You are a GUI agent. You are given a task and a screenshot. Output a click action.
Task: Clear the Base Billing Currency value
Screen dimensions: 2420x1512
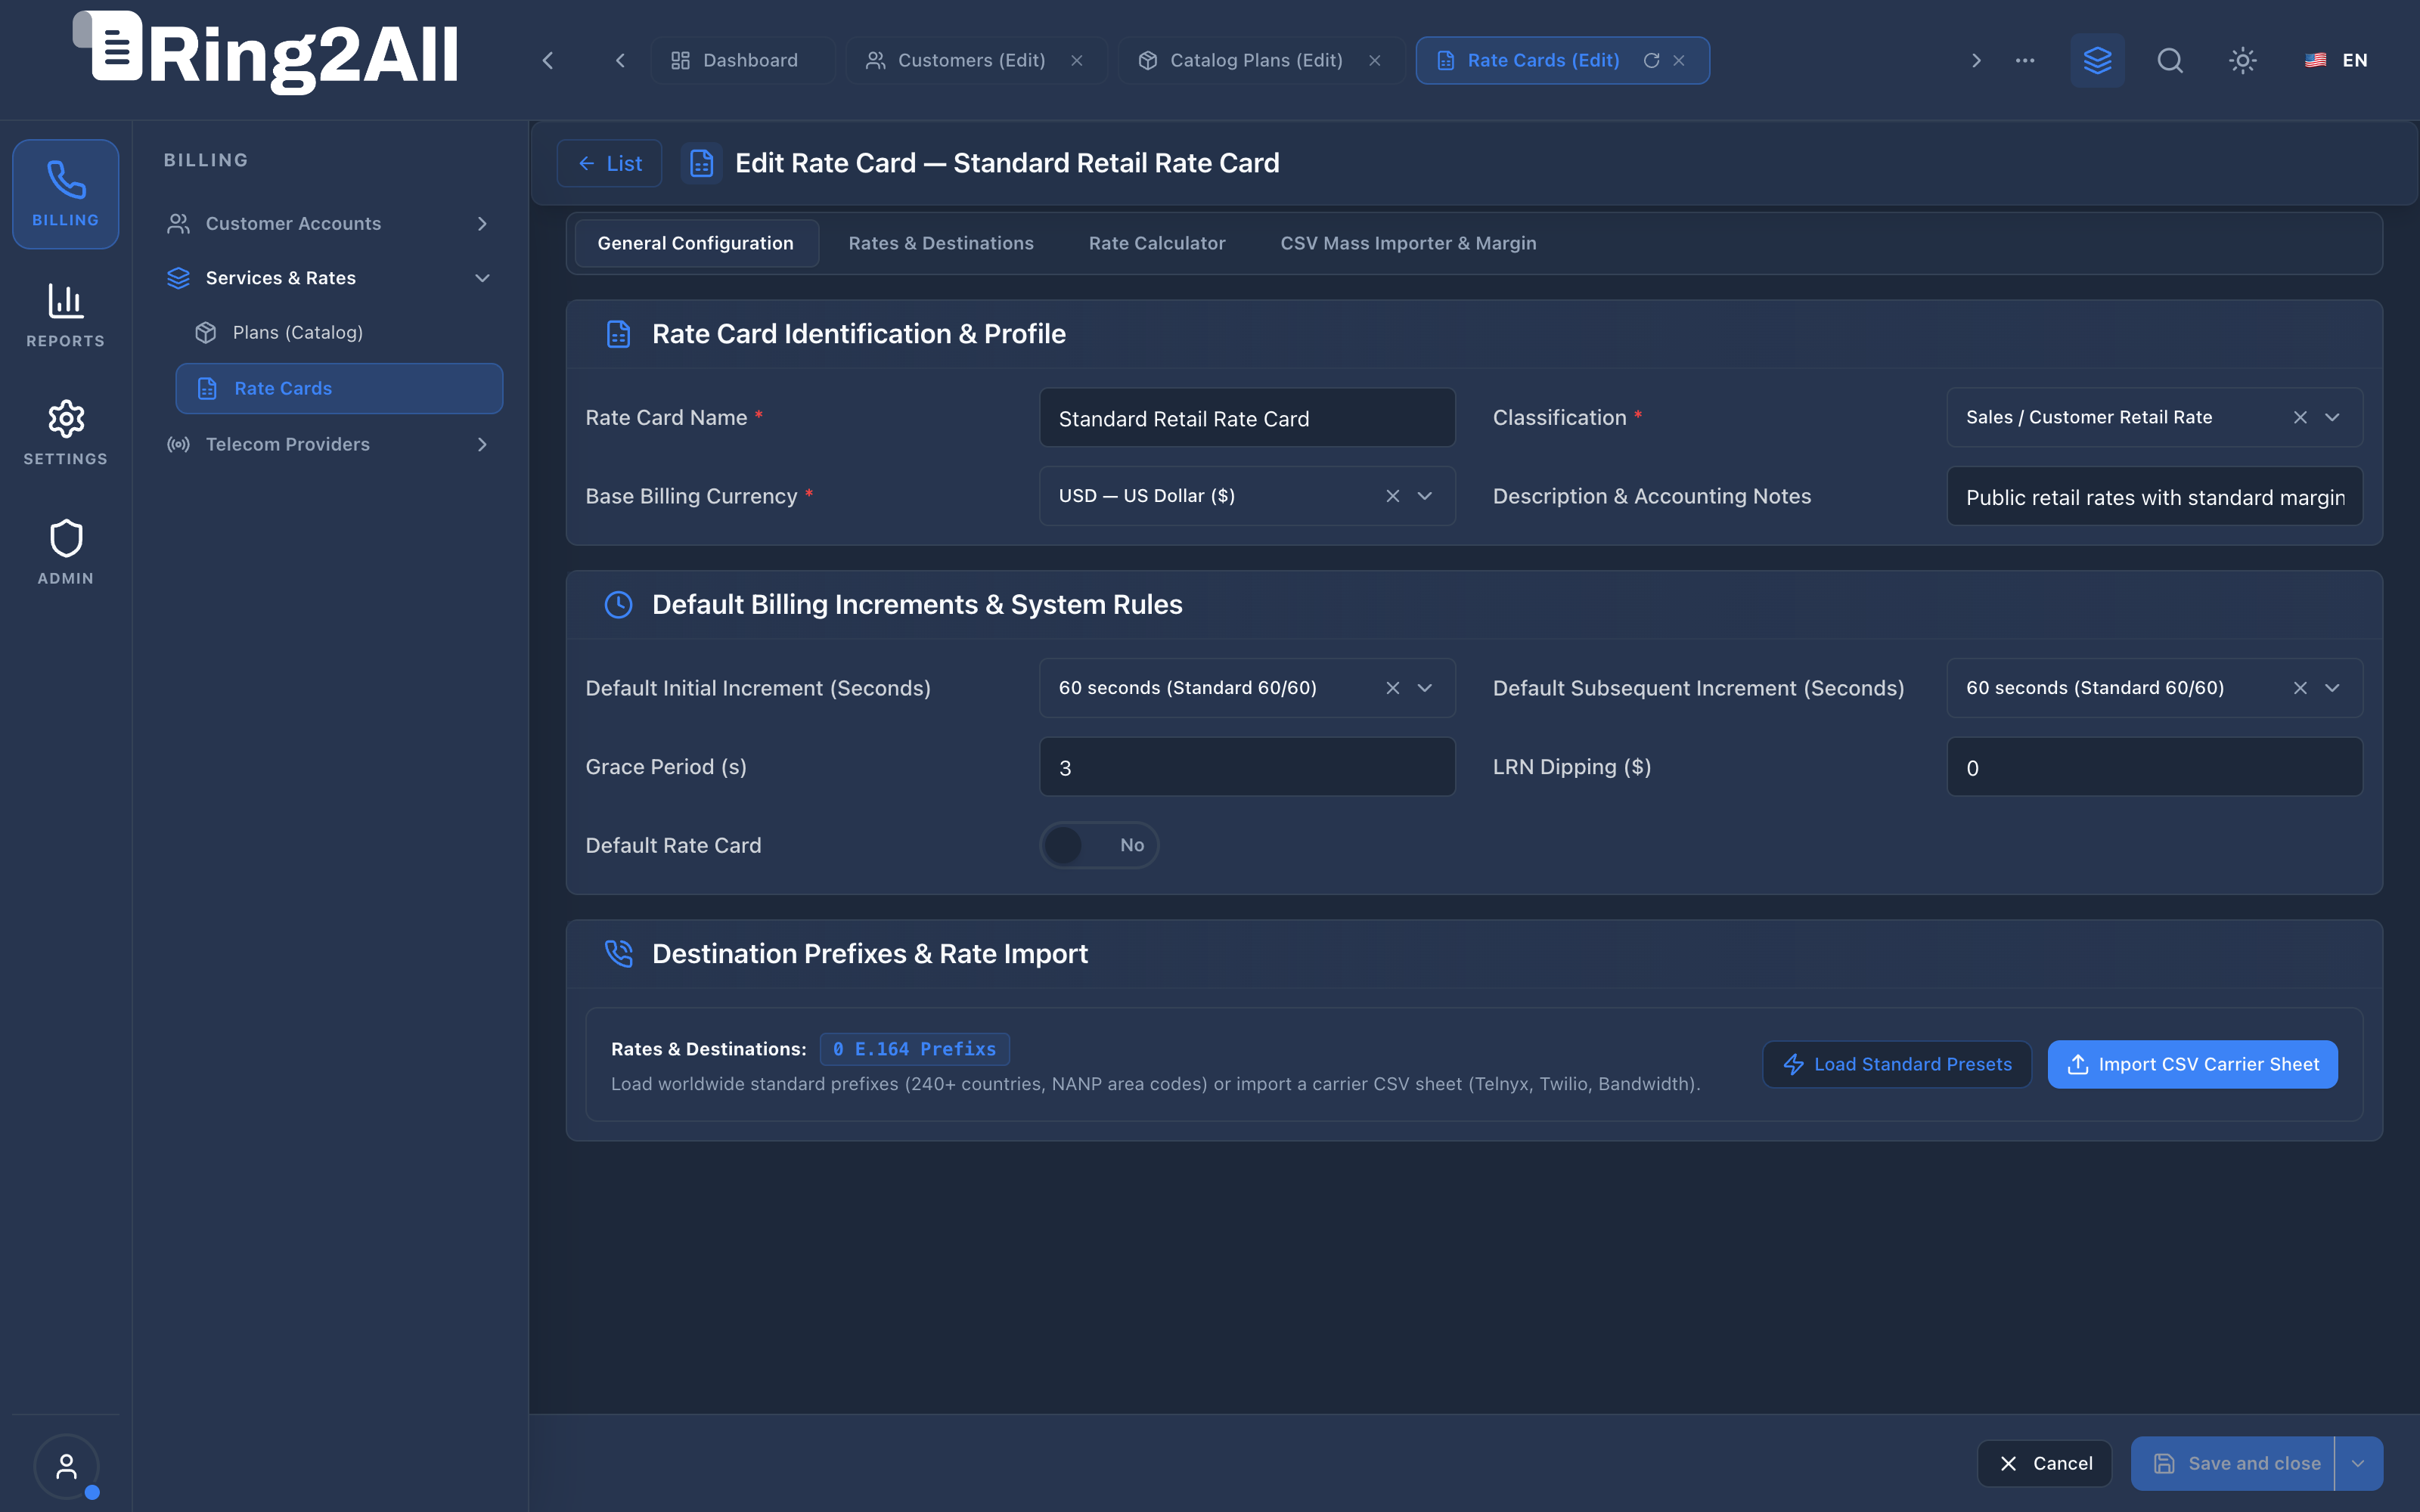1393,496
